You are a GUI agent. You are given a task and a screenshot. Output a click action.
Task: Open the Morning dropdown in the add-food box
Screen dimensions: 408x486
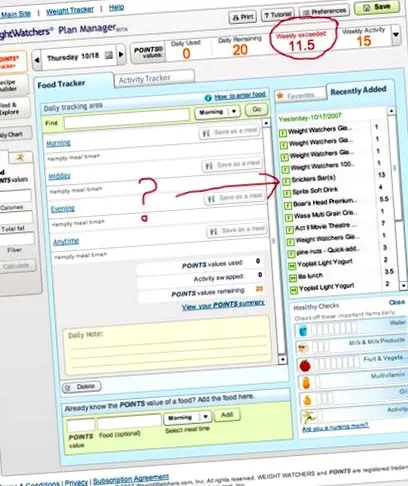pos(187,418)
